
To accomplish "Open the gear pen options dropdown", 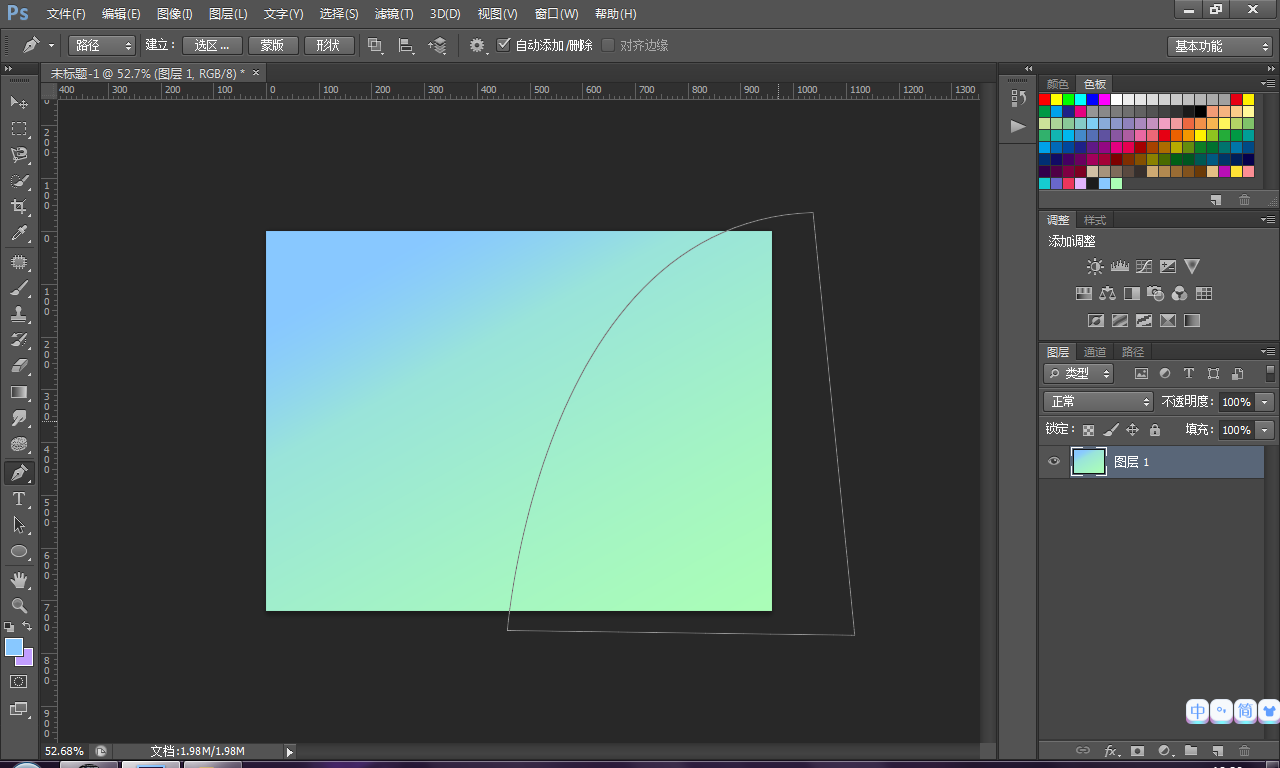I will (478, 45).
